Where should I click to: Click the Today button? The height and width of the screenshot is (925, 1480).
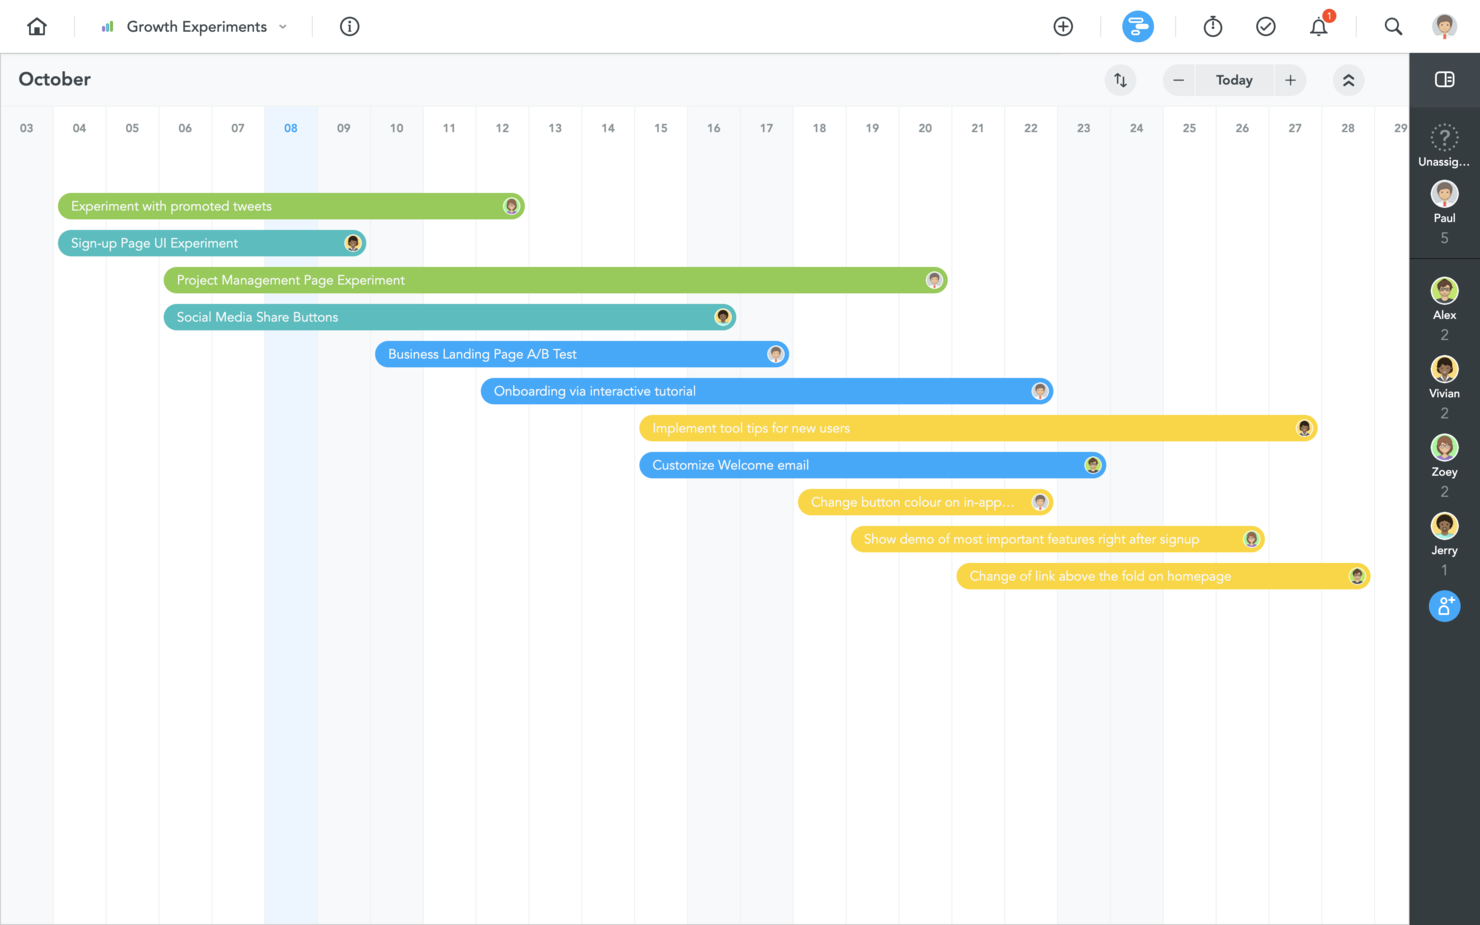1234,80
